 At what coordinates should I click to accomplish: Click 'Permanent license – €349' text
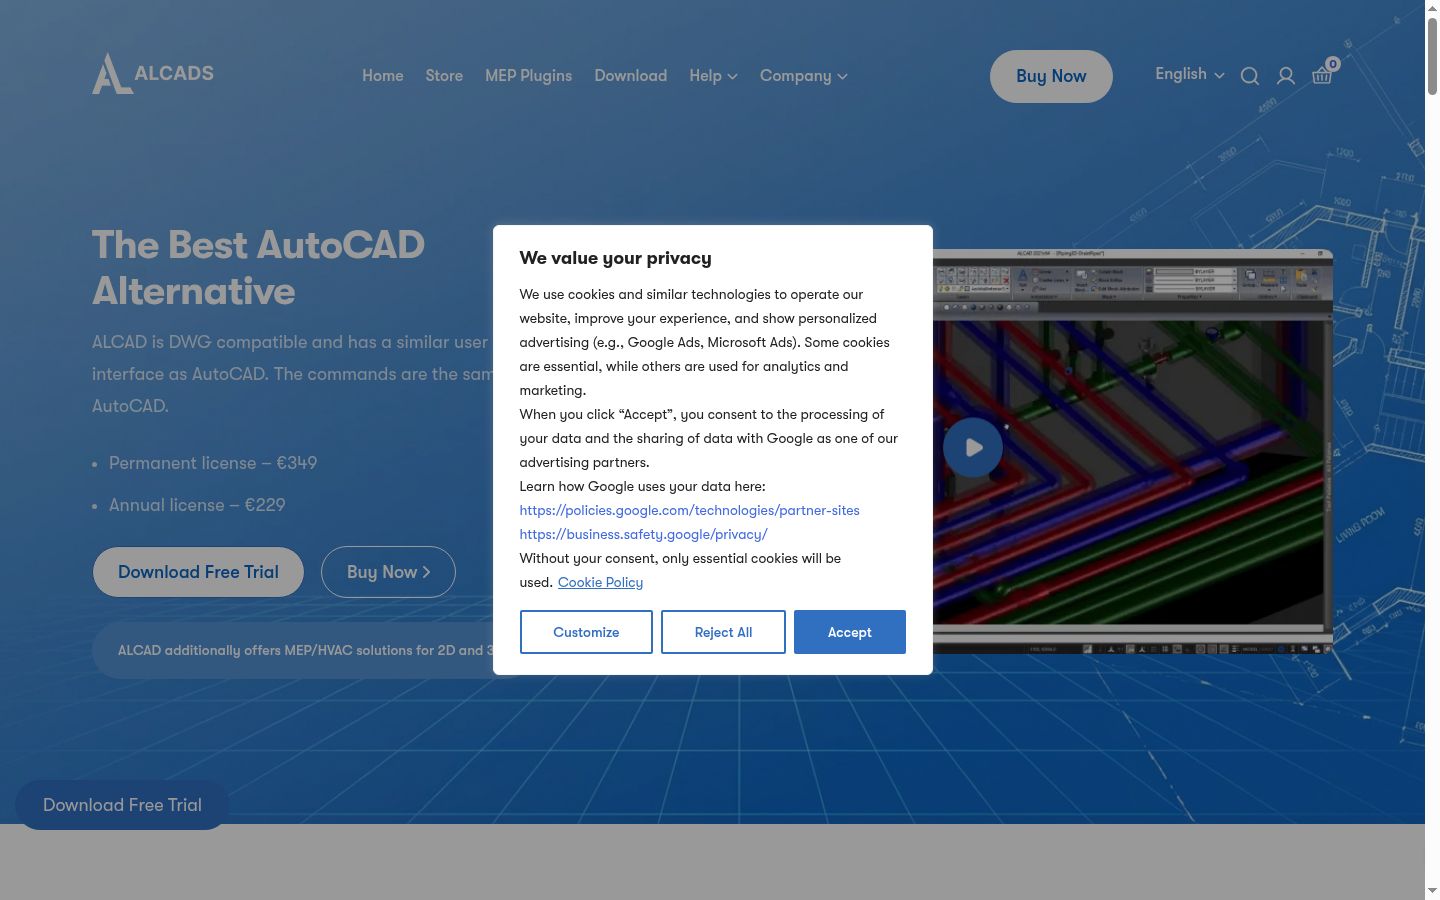pyautogui.click(x=213, y=463)
